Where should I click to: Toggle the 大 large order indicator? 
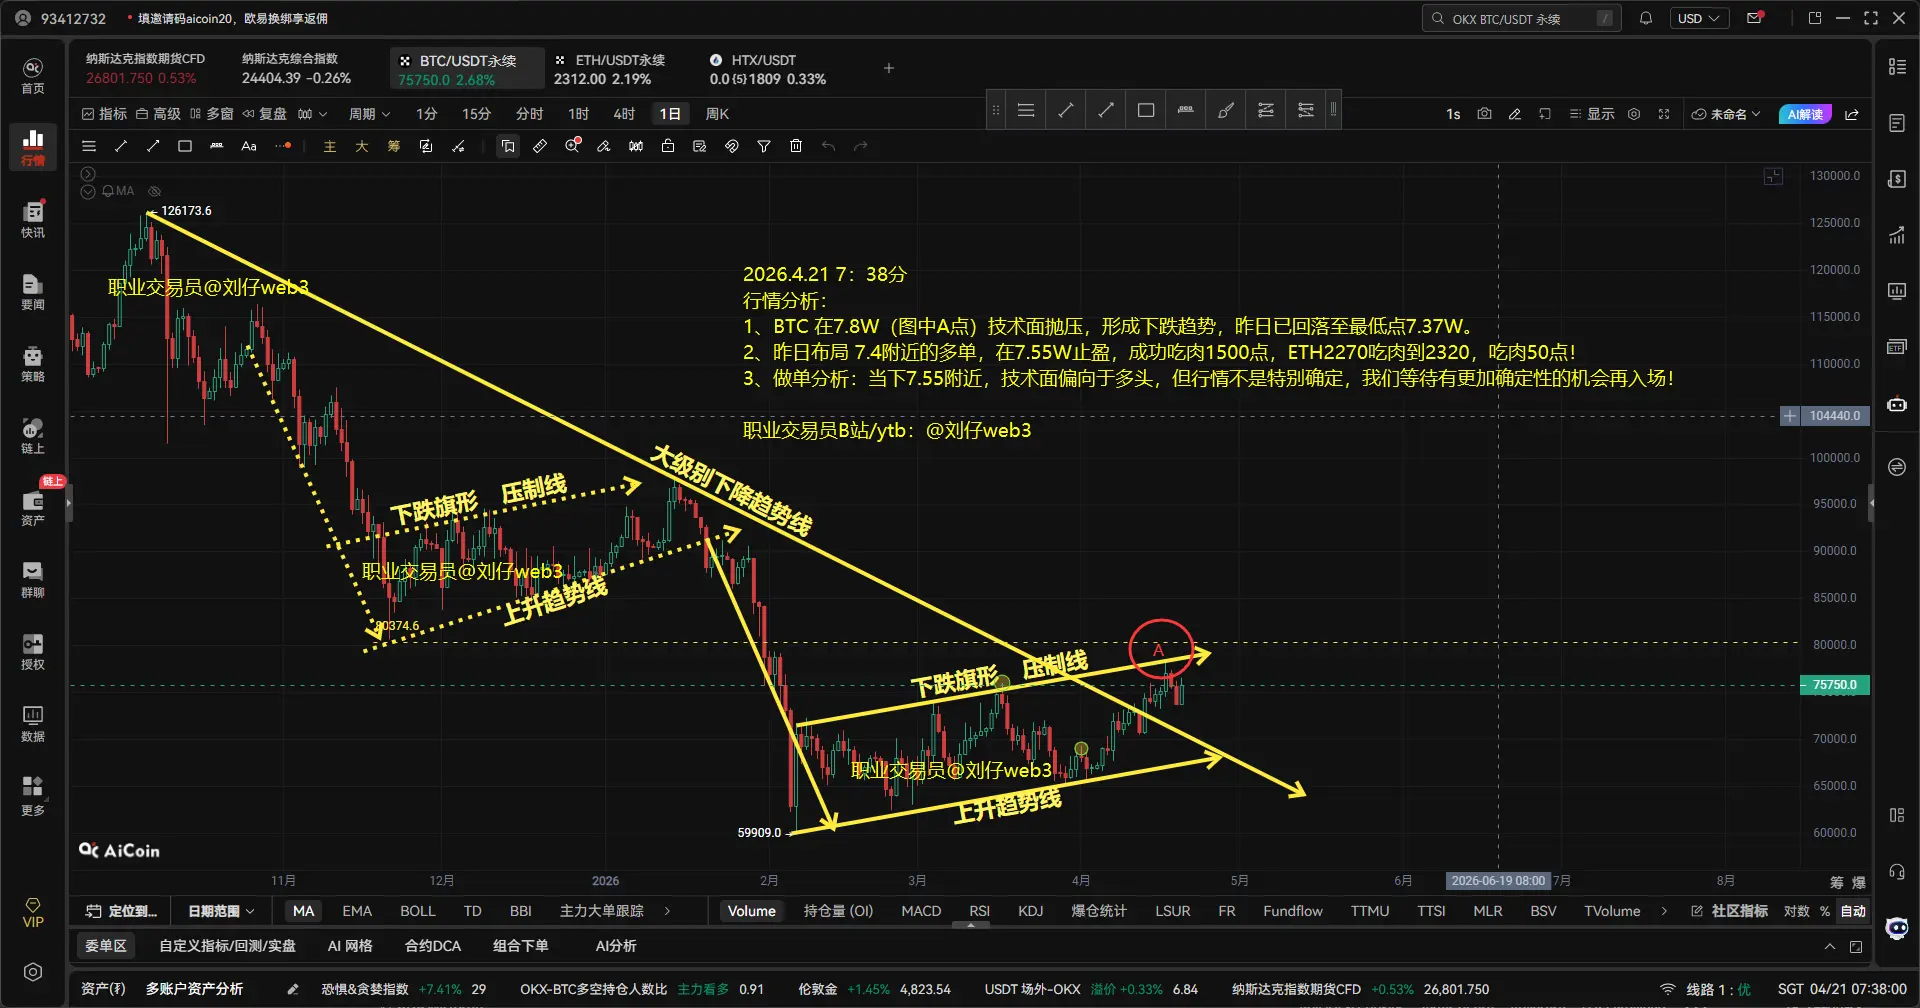click(362, 146)
